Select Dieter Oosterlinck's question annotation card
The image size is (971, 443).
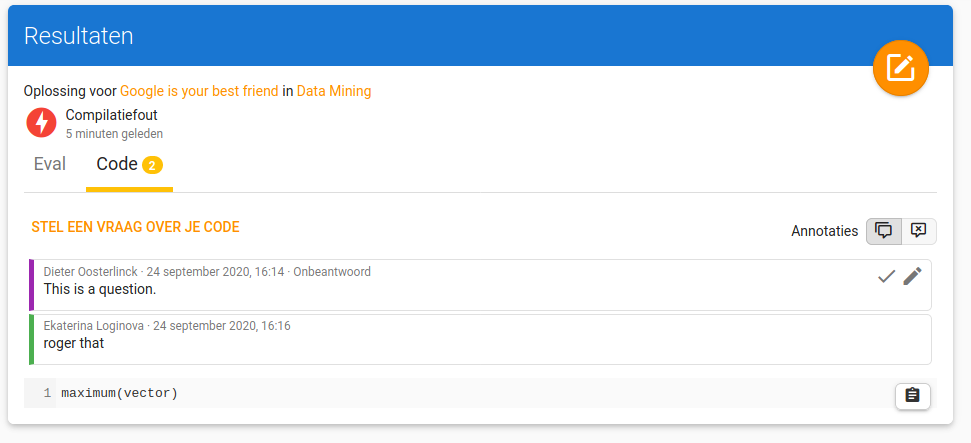click(x=481, y=285)
